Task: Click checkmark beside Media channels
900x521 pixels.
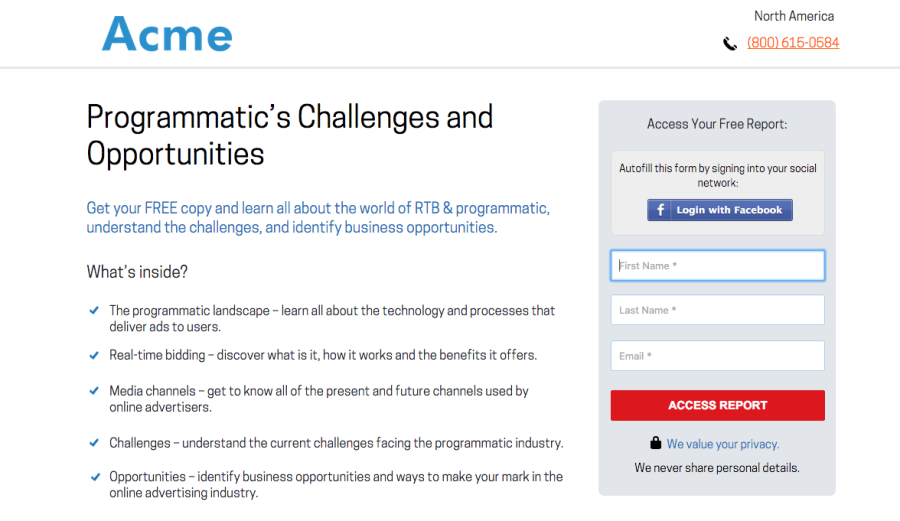Action: (x=94, y=391)
